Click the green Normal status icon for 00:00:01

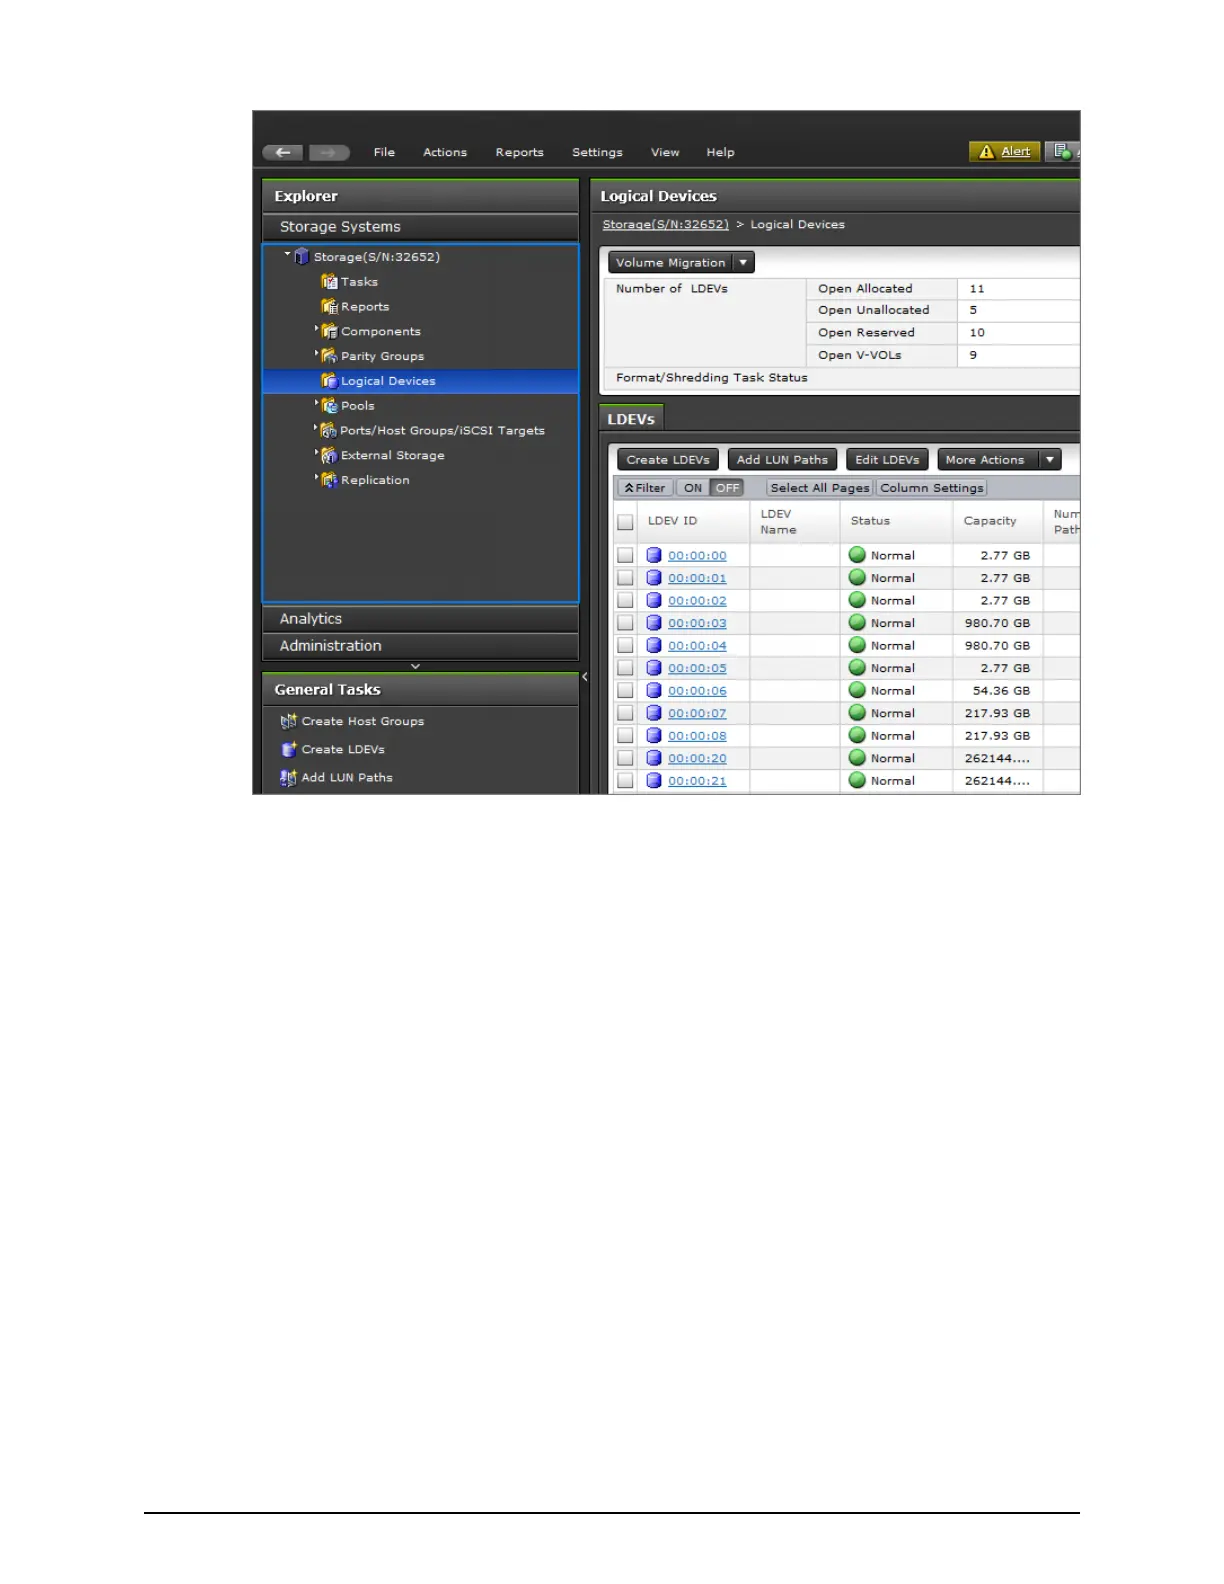857,577
